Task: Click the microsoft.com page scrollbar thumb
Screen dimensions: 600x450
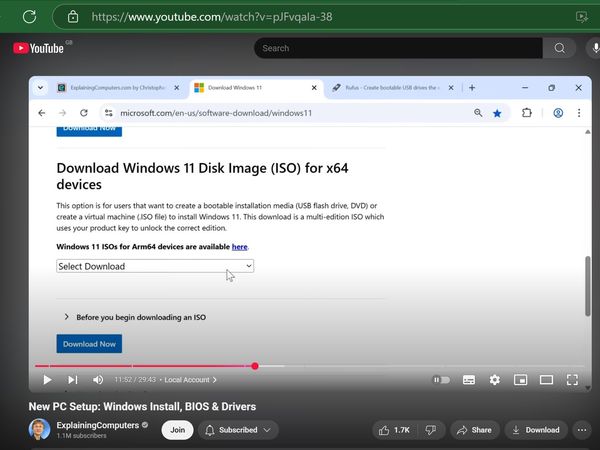Action: 587,286
